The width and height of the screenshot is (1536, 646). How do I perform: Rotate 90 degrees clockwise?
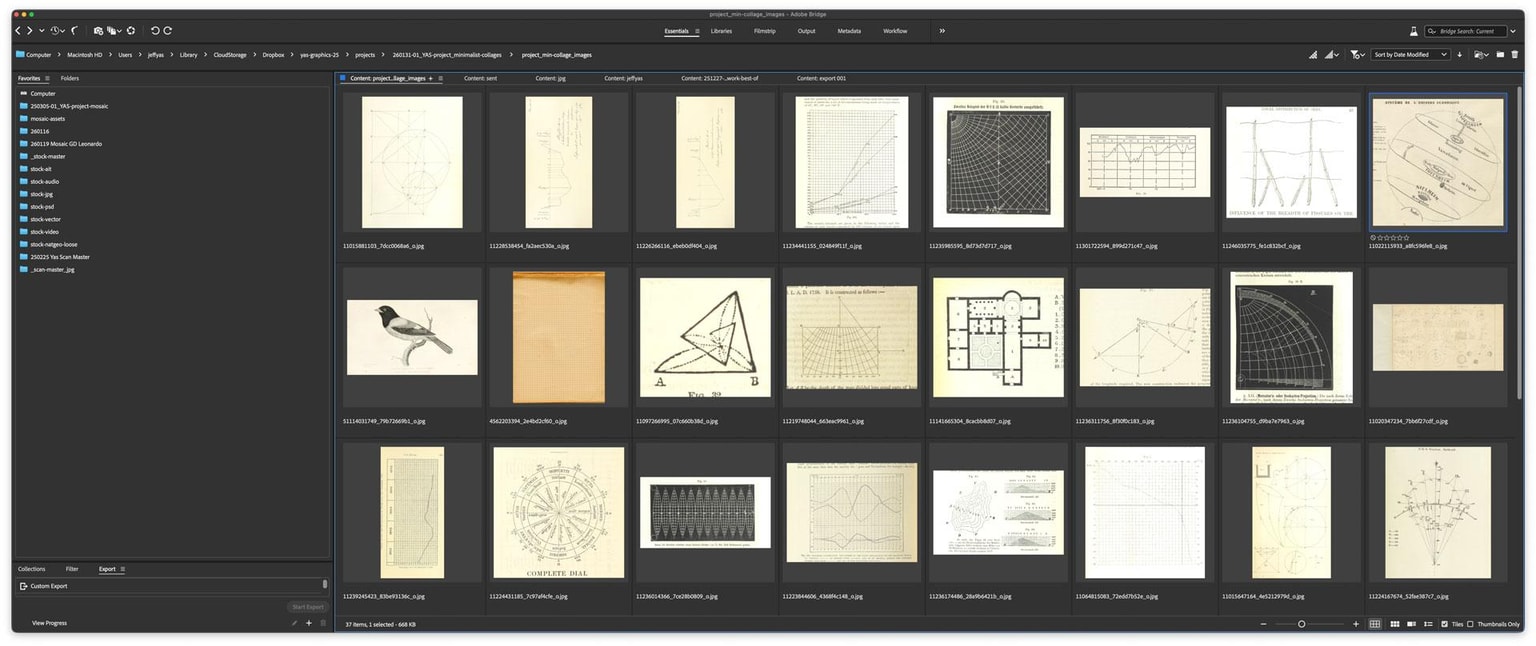167,31
